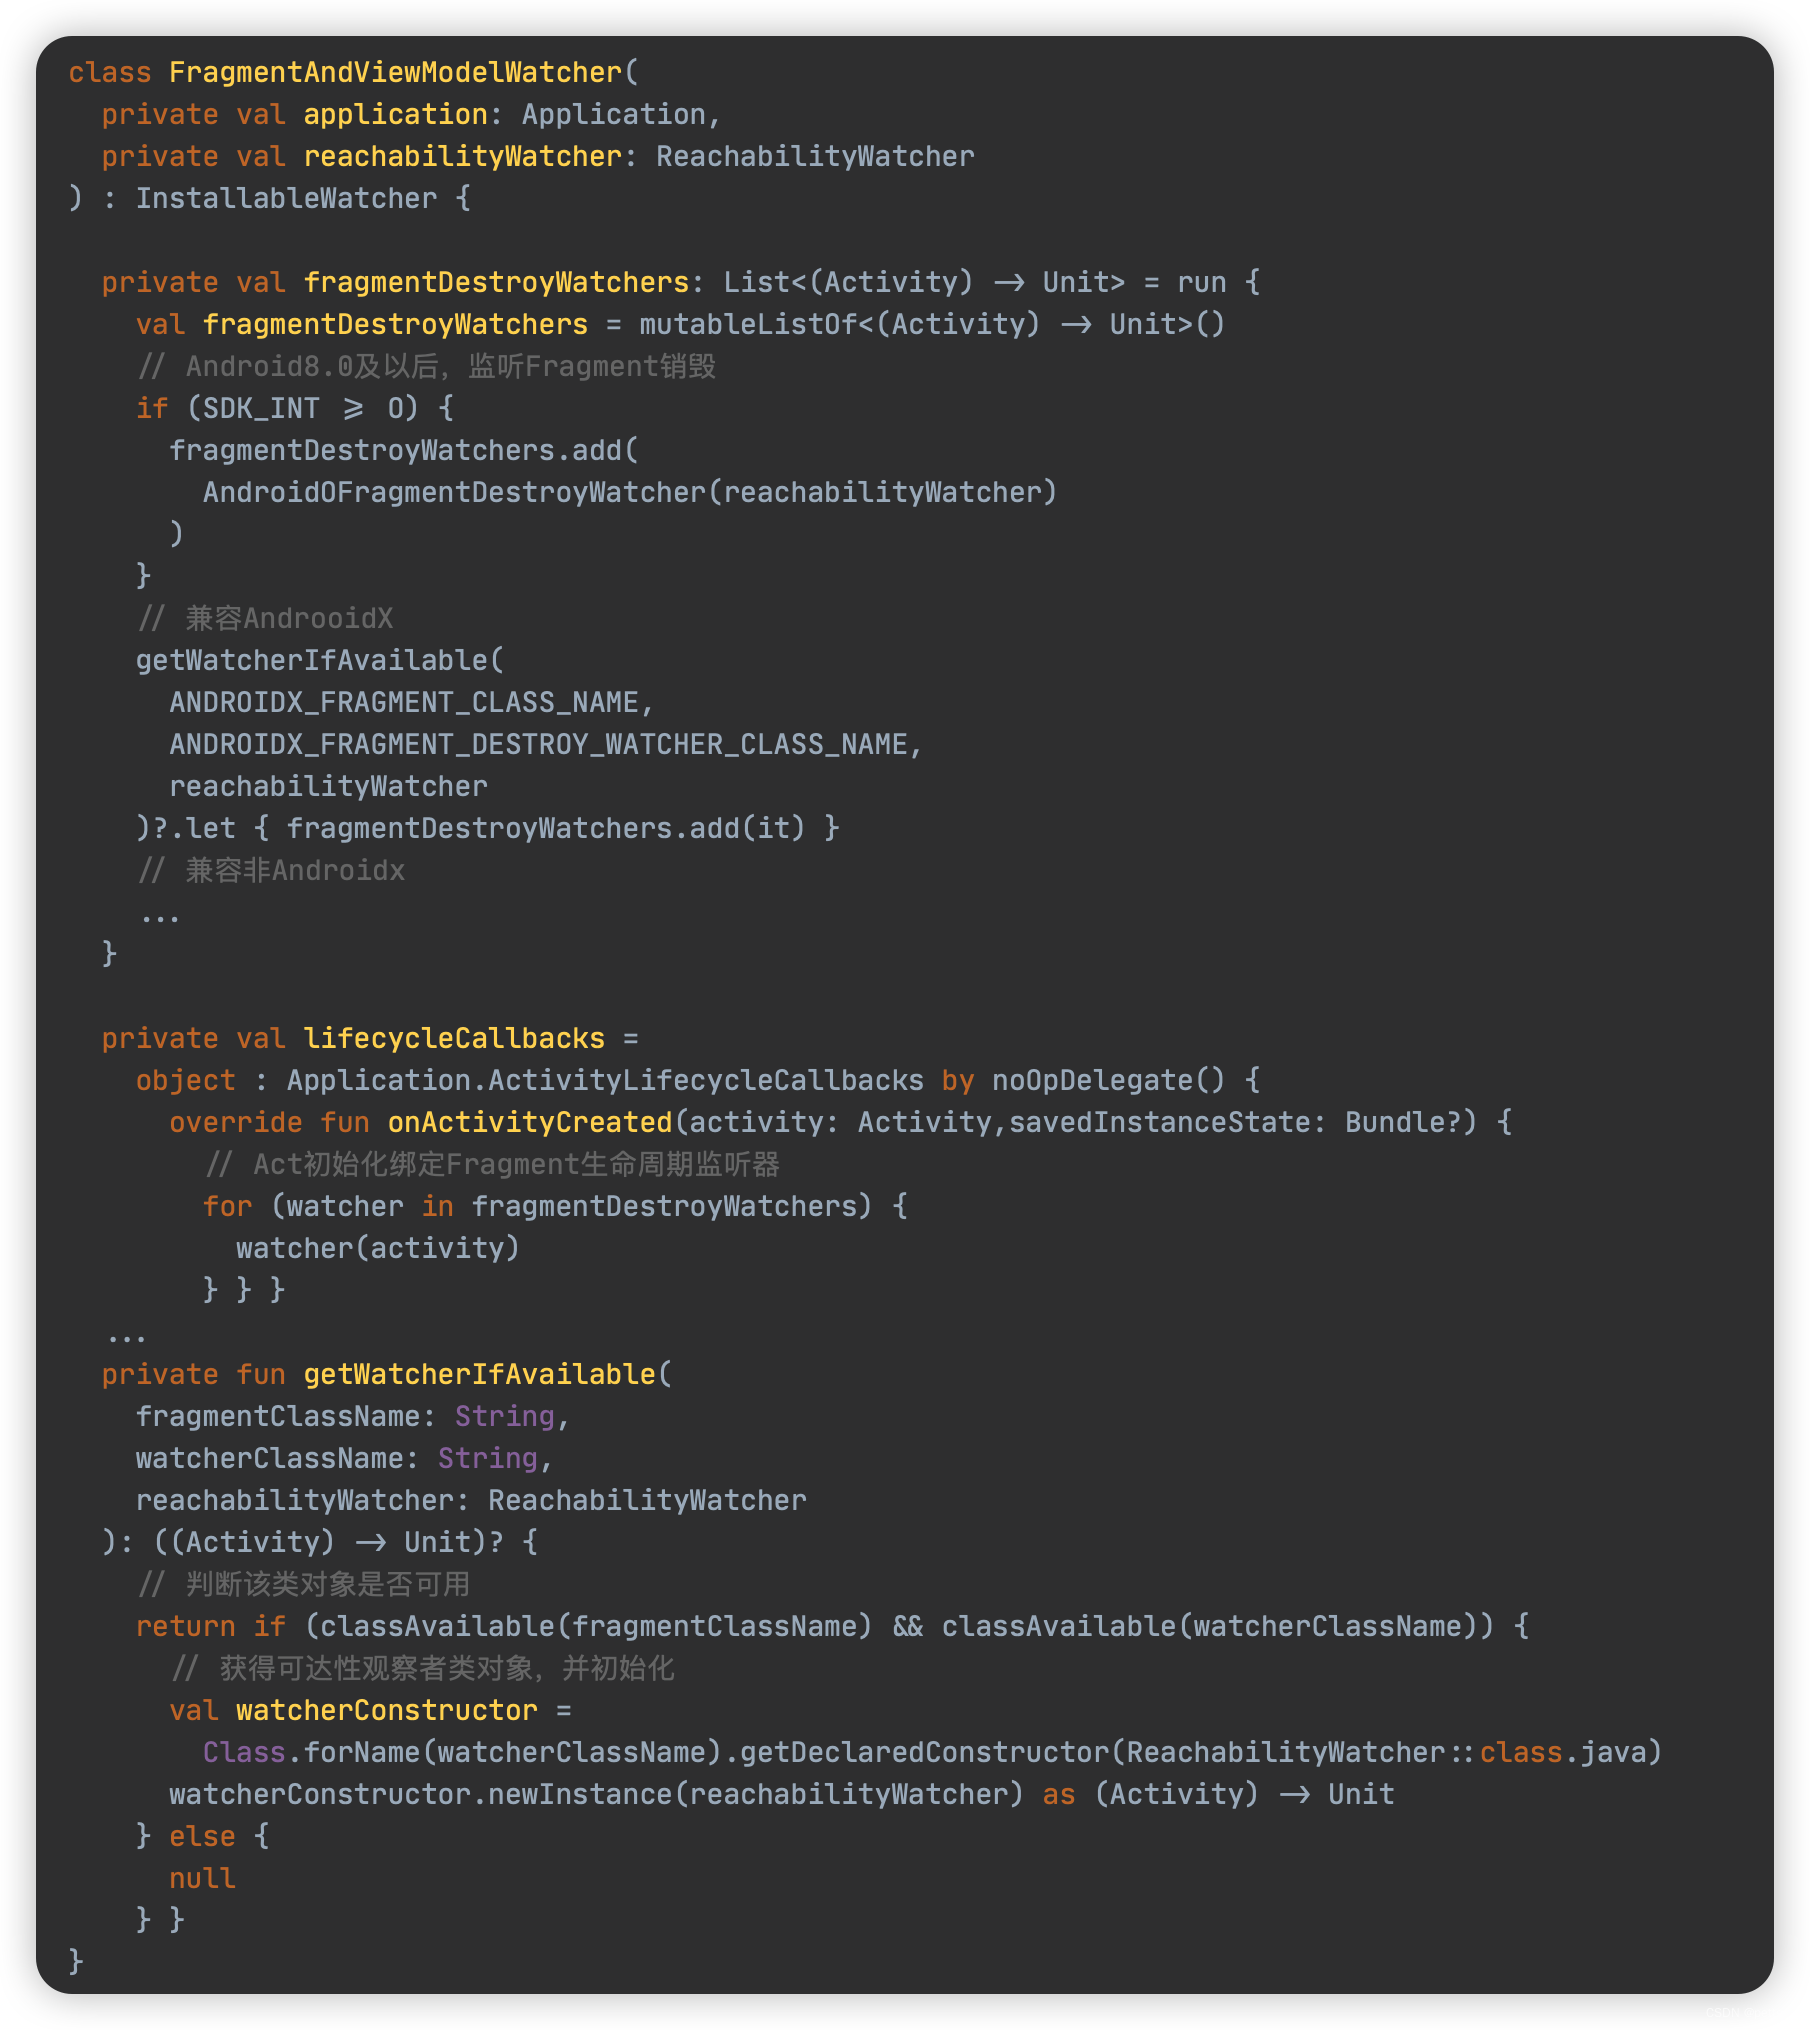Viewport: 1810px width, 2030px height.
Task: Click the '?.let' call
Action: pos(194,829)
